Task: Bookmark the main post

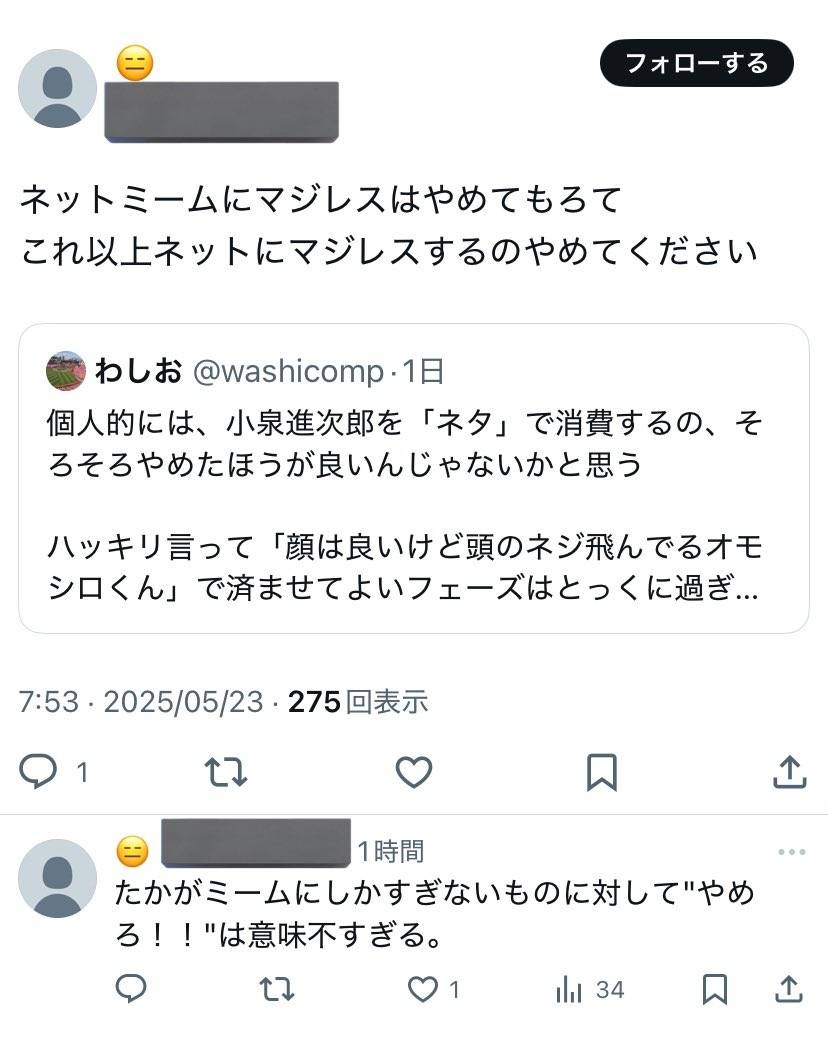Action: pyautogui.click(x=601, y=771)
